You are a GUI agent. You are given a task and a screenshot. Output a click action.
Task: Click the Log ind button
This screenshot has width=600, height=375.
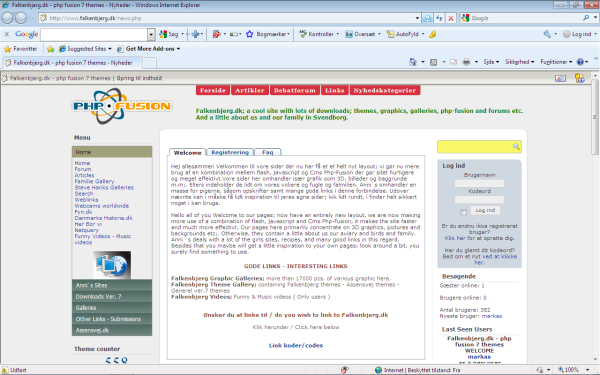pos(485,210)
